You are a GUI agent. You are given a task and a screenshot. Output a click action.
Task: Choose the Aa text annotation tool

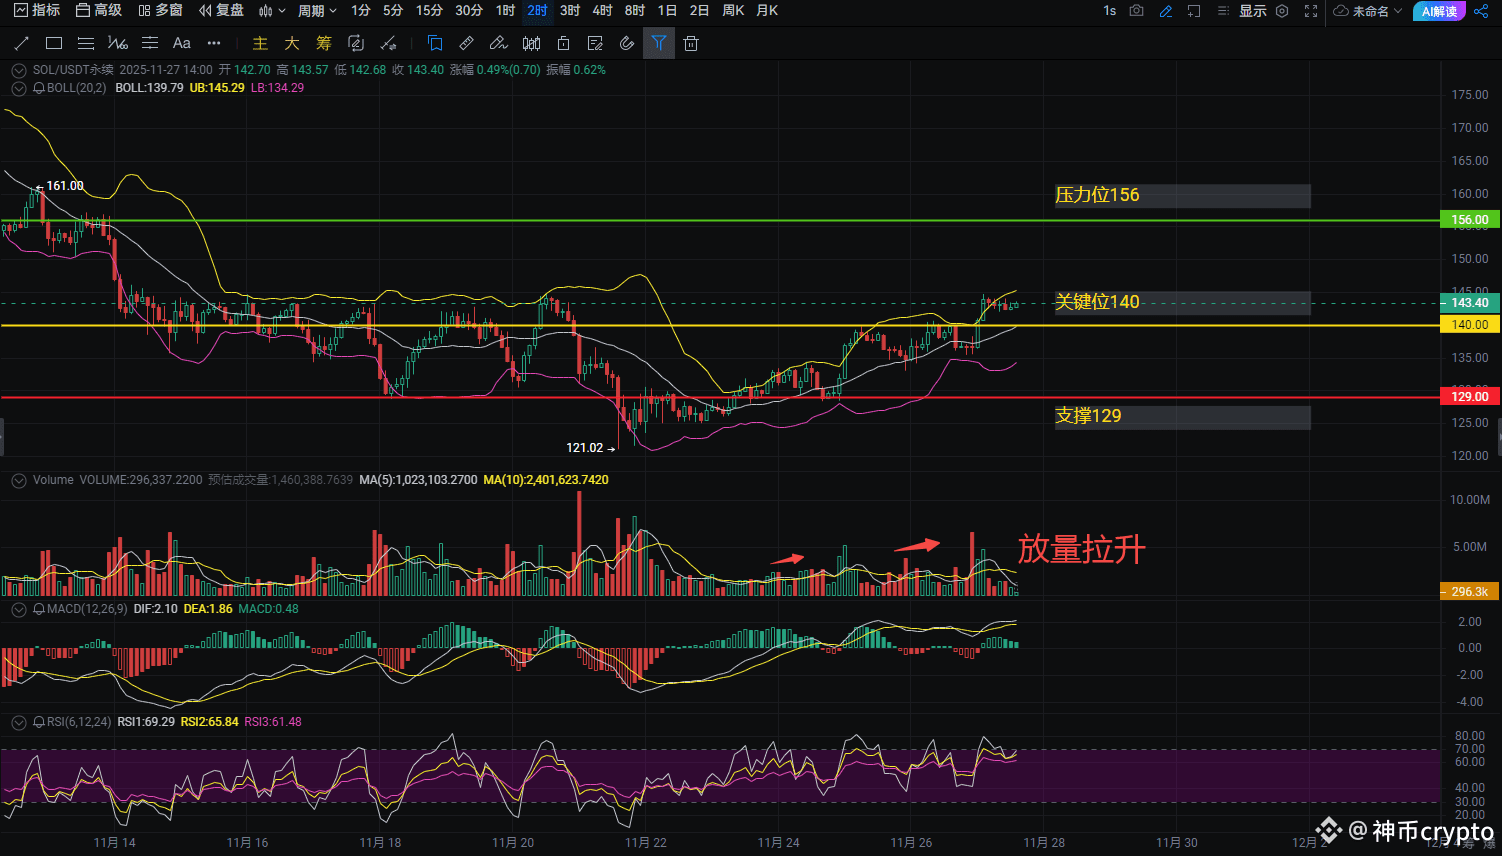pyautogui.click(x=181, y=43)
